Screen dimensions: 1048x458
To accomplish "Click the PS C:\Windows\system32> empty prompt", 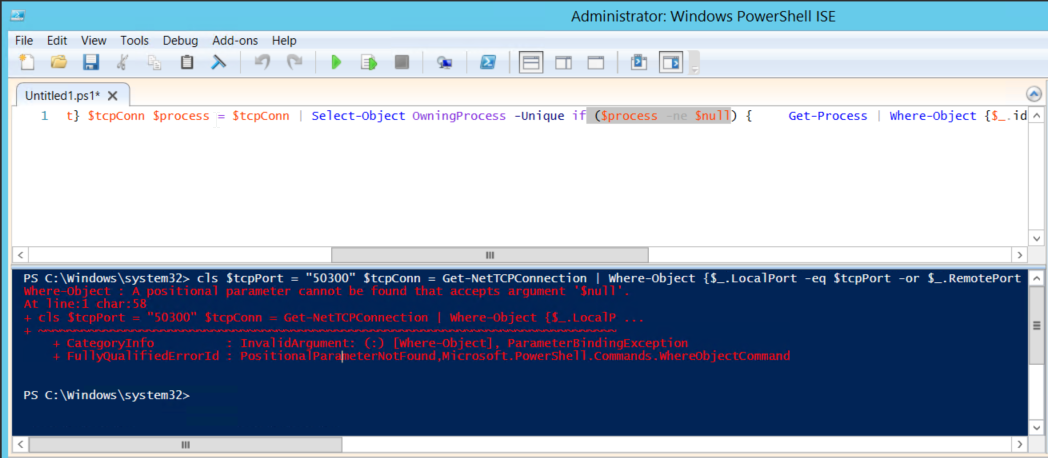I will pos(106,395).
